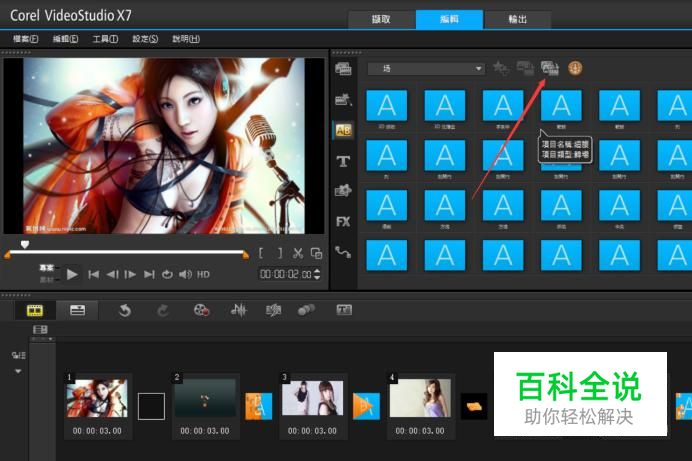Open the Subtitle Editor icon
692x461 pixels.
coord(344,310)
